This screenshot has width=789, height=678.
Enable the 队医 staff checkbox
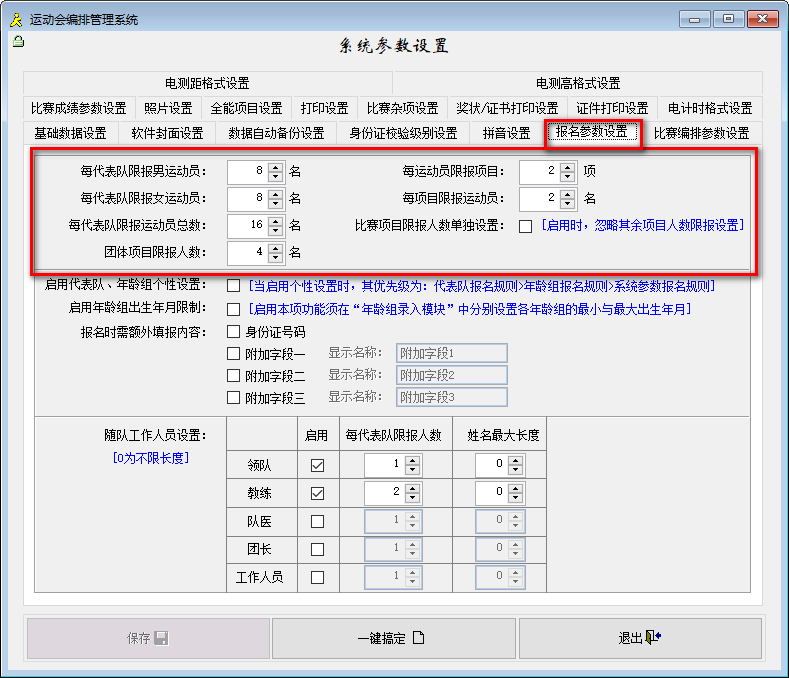pos(317,522)
